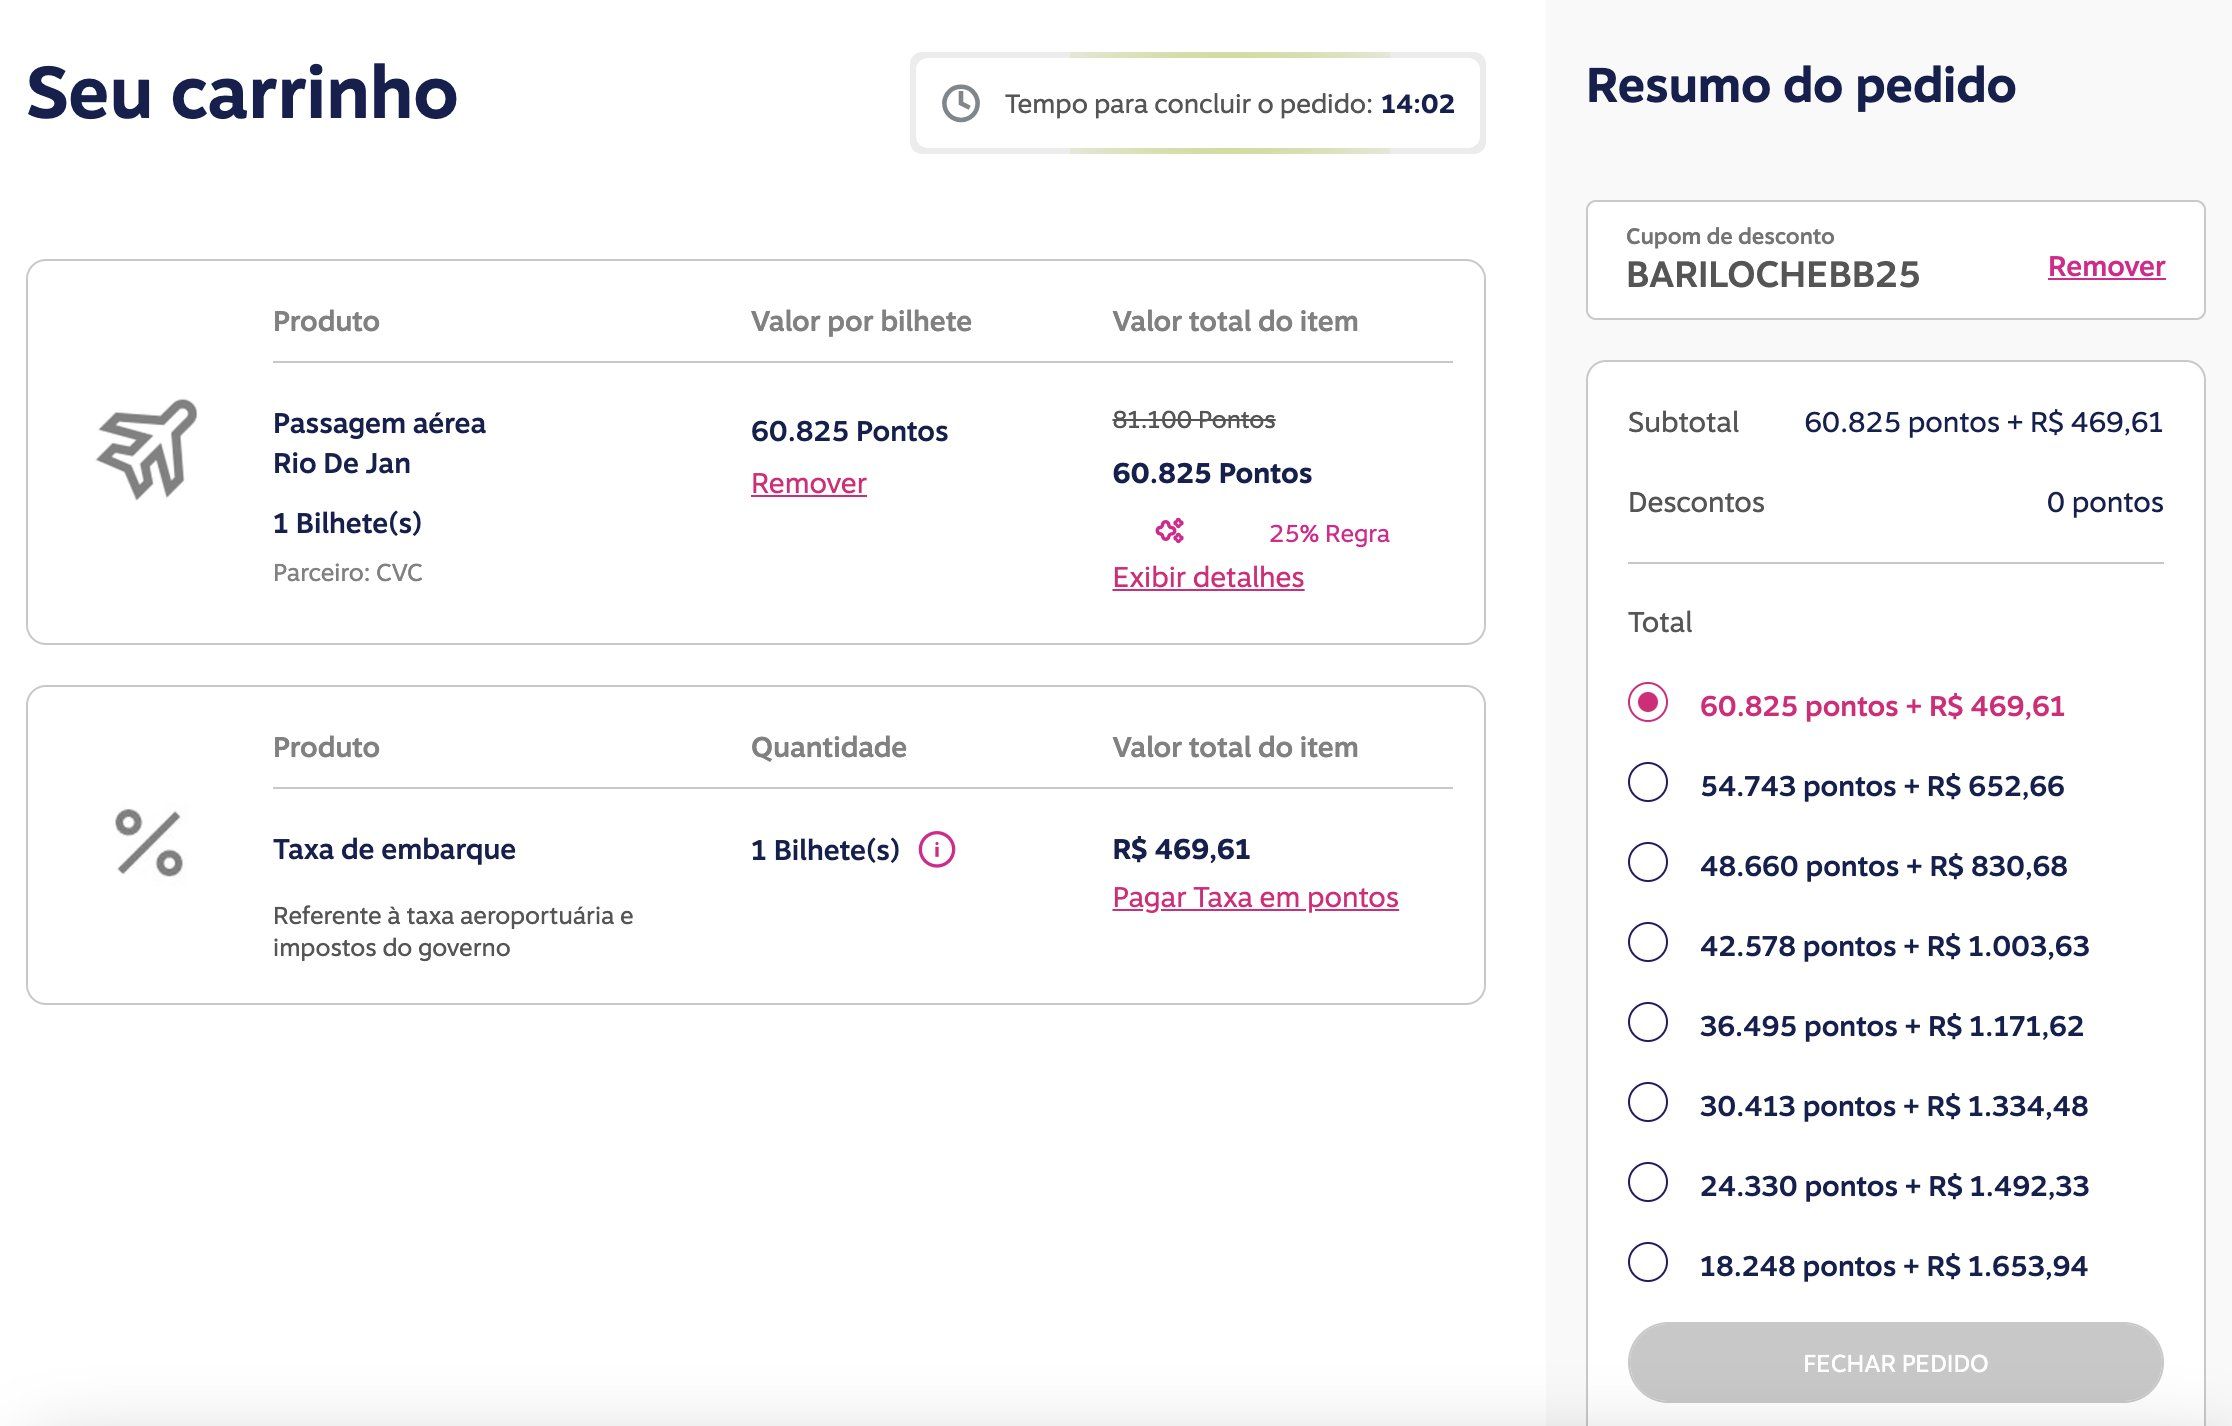Click the Descontos value 0 pontos

pos(2104,502)
